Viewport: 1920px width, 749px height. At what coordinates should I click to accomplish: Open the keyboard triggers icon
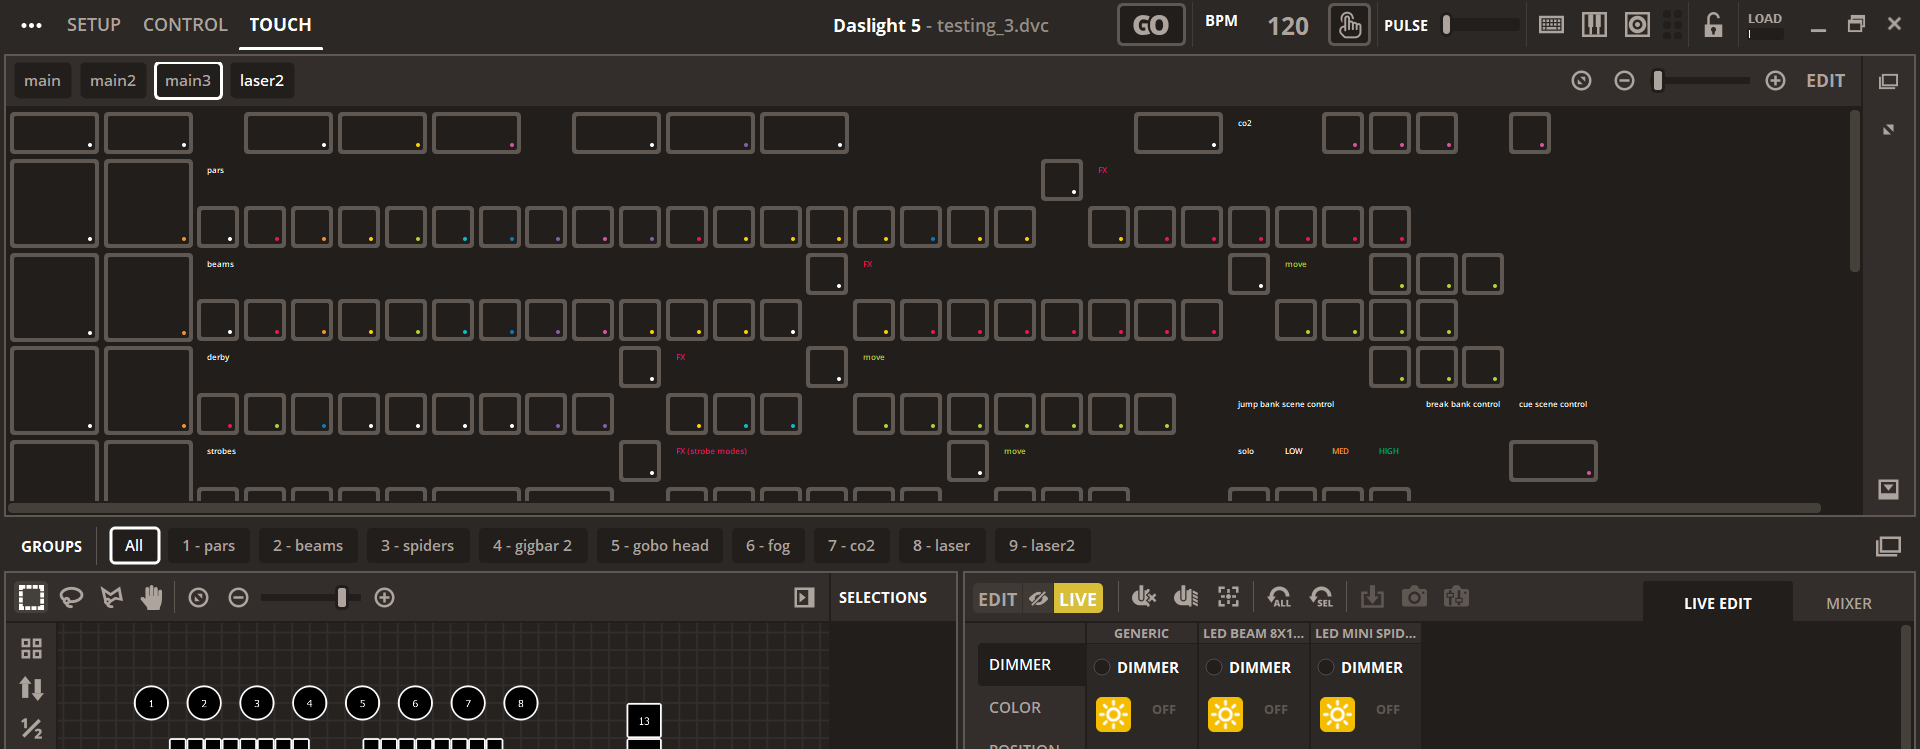click(1551, 25)
